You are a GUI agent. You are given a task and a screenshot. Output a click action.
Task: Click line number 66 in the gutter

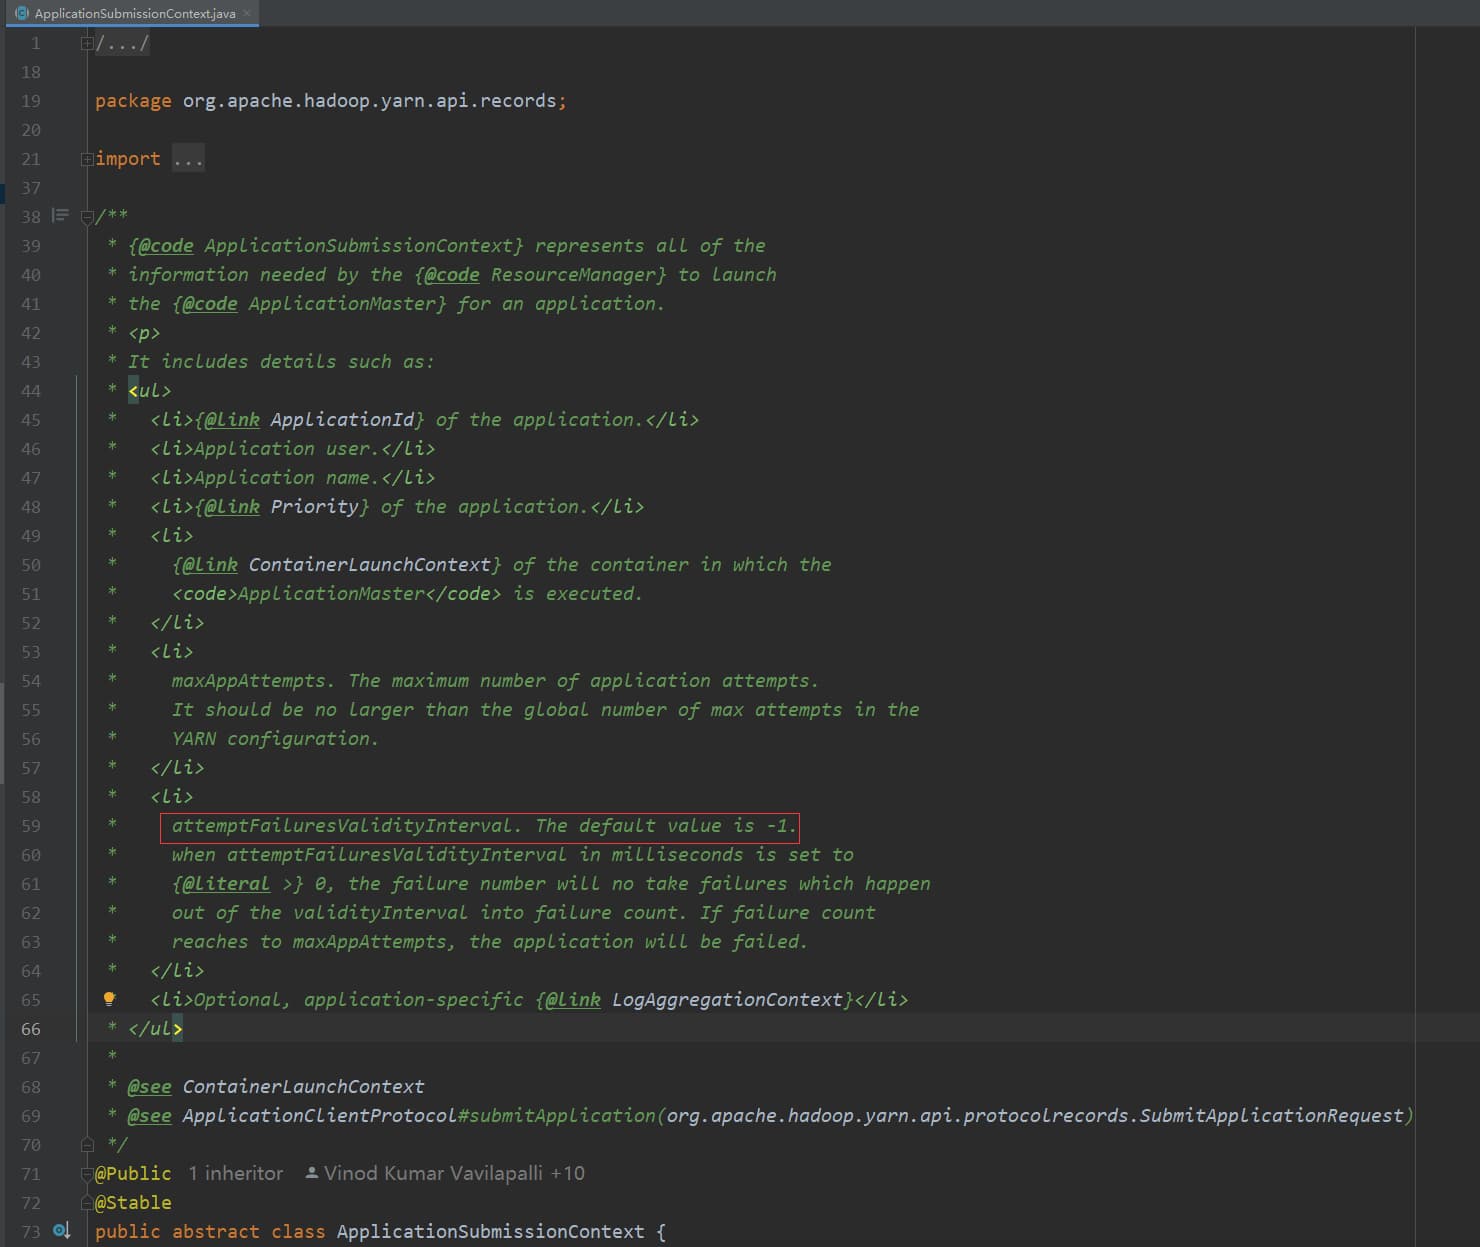pyautogui.click(x=31, y=1028)
